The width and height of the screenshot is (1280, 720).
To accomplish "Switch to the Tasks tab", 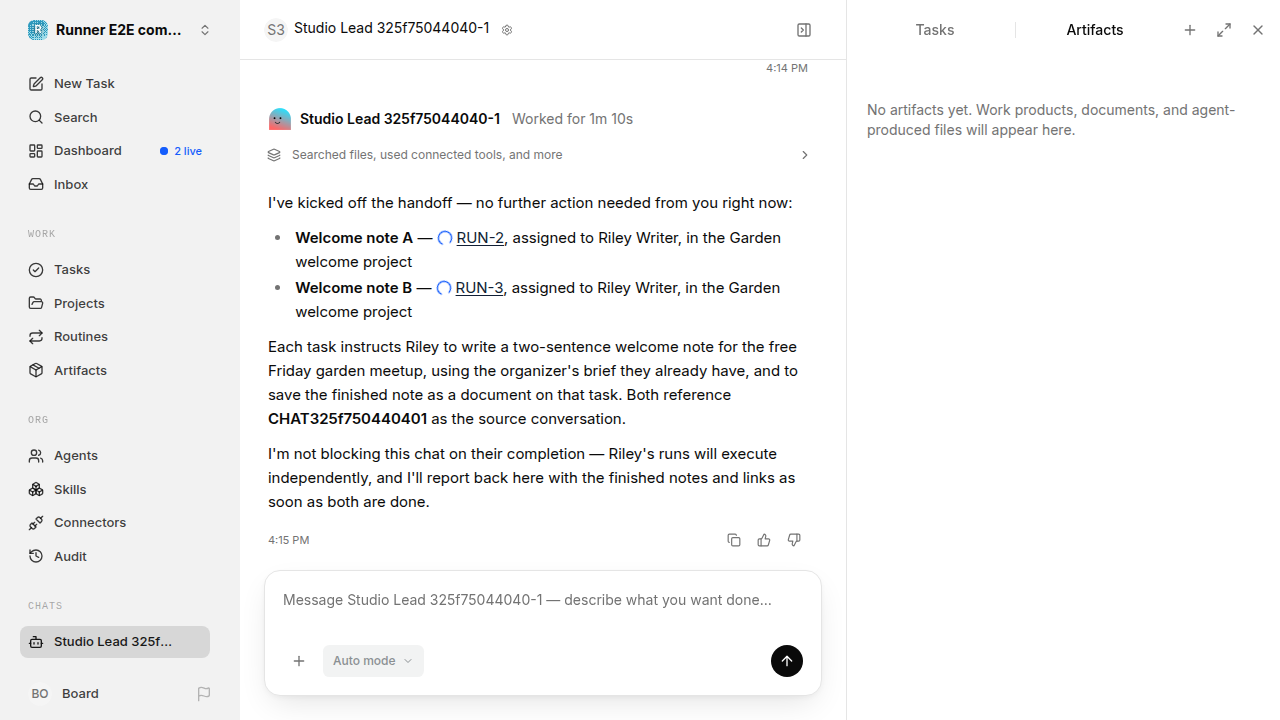I will pyautogui.click(x=935, y=30).
